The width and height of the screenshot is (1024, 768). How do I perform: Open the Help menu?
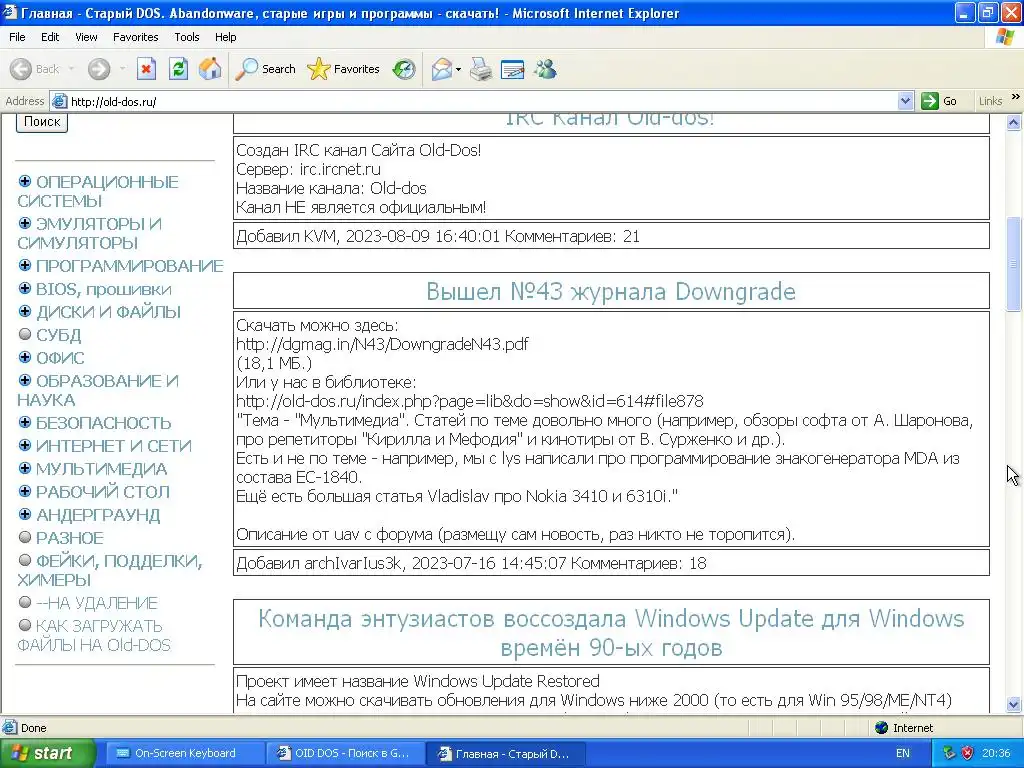pyautogui.click(x=225, y=37)
